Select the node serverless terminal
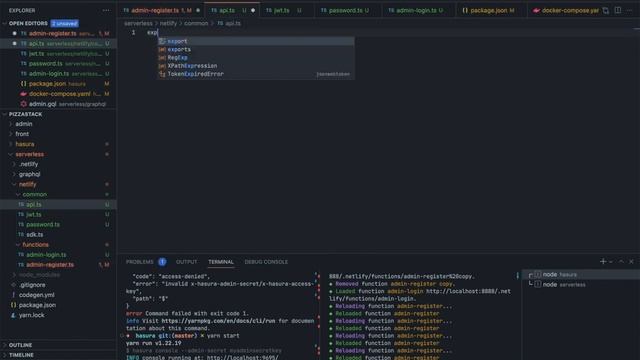The image size is (640, 360). pos(582,284)
